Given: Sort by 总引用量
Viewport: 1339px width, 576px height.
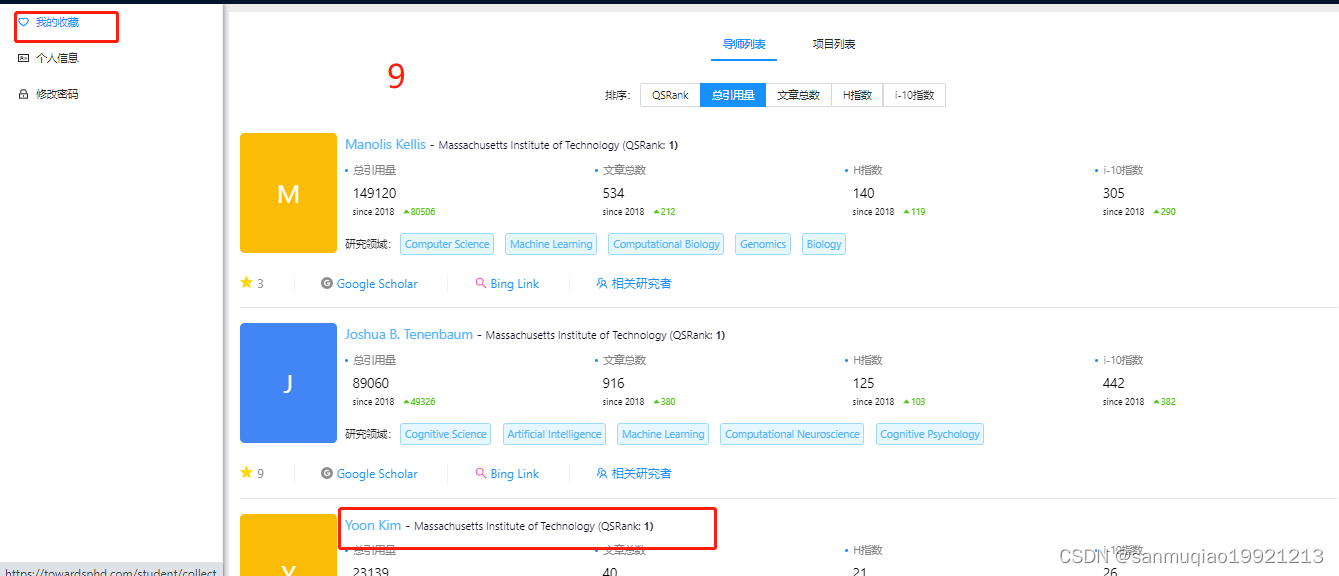Looking at the screenshot, I should click(x=733, y=95).
